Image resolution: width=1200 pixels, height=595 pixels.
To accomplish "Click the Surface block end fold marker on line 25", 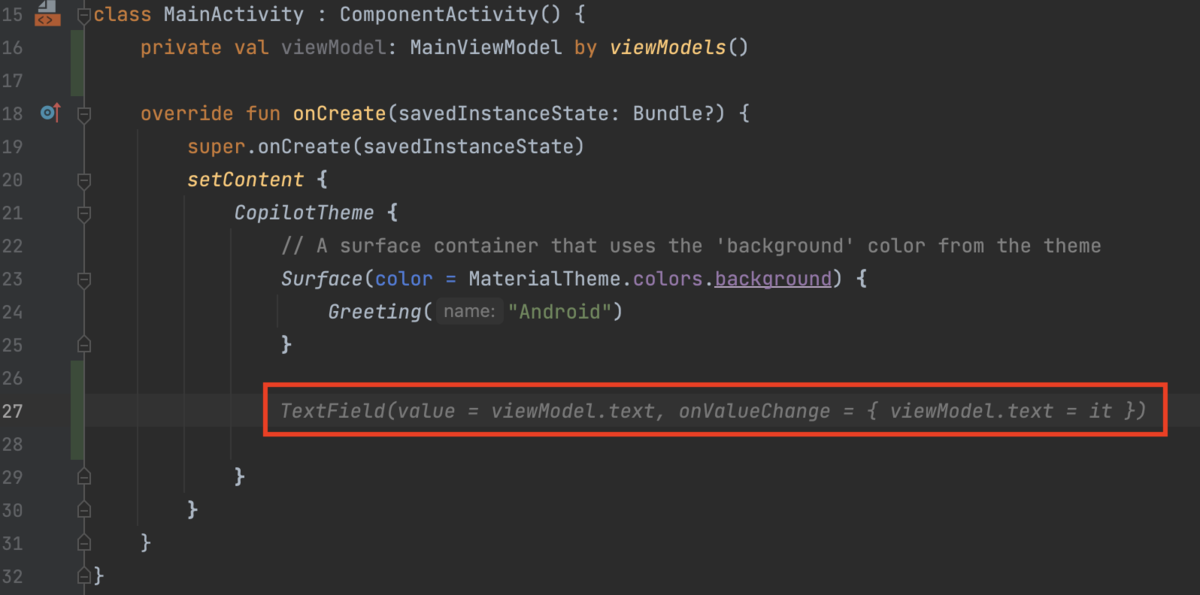I will tap(84, 344).
